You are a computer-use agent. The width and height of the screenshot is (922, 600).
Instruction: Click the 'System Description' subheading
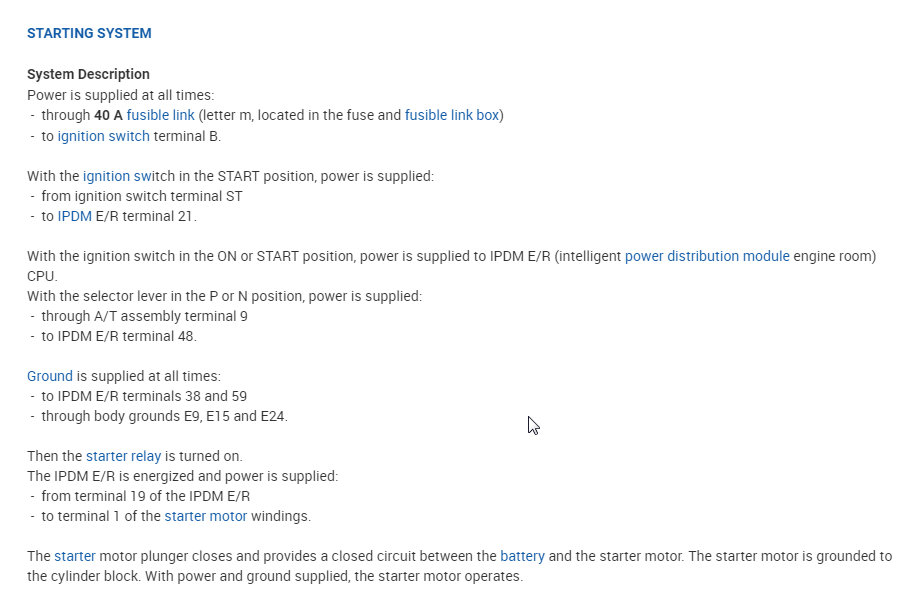[88, 74]
